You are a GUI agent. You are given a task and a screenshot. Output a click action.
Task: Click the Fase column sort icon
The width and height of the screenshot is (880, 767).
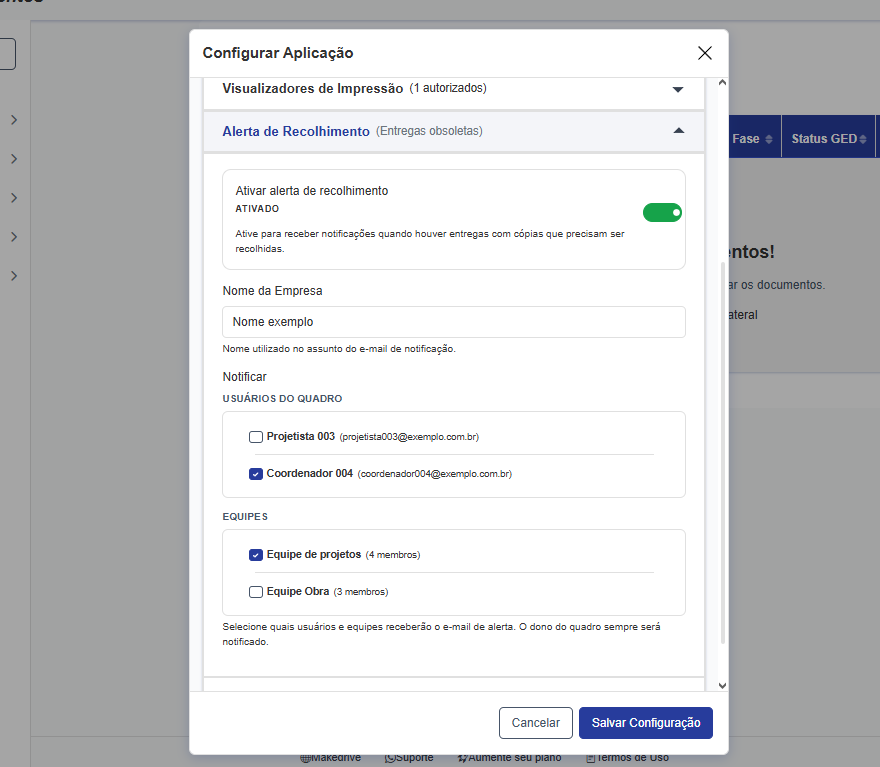pos(769,139)
